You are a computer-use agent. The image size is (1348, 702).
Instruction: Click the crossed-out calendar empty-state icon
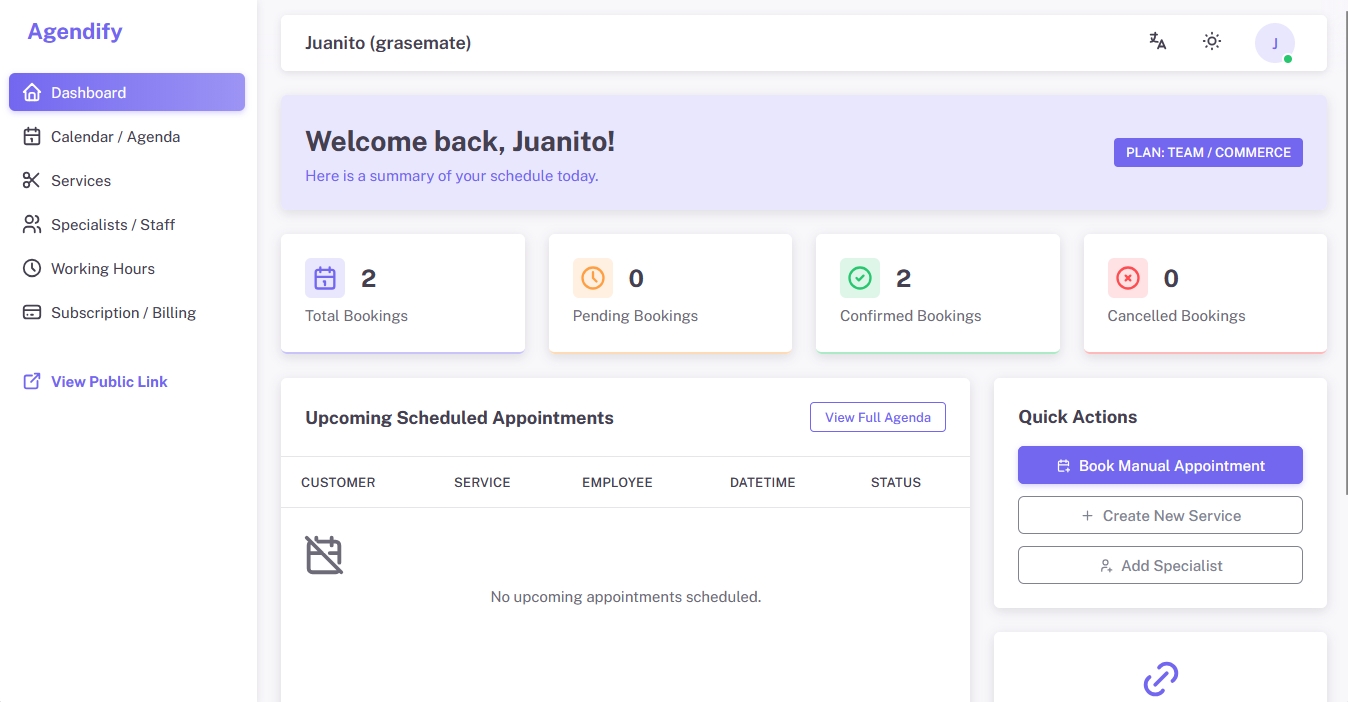tap(324, 555)
